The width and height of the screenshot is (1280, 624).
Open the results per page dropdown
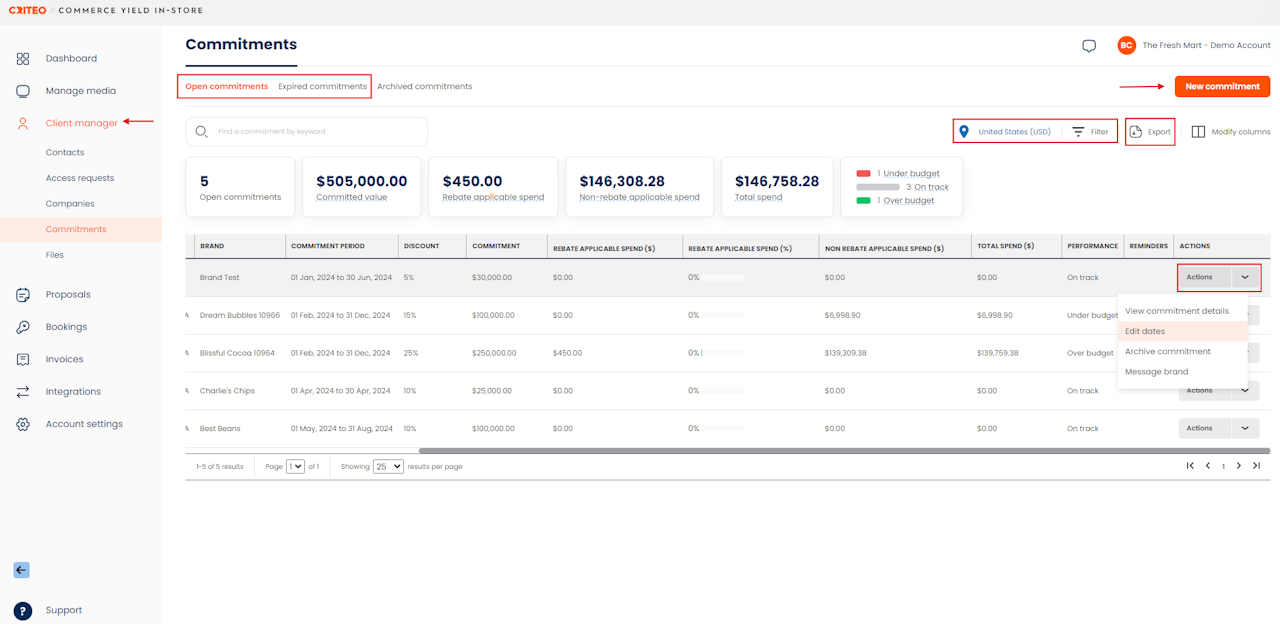pos(388,467)
